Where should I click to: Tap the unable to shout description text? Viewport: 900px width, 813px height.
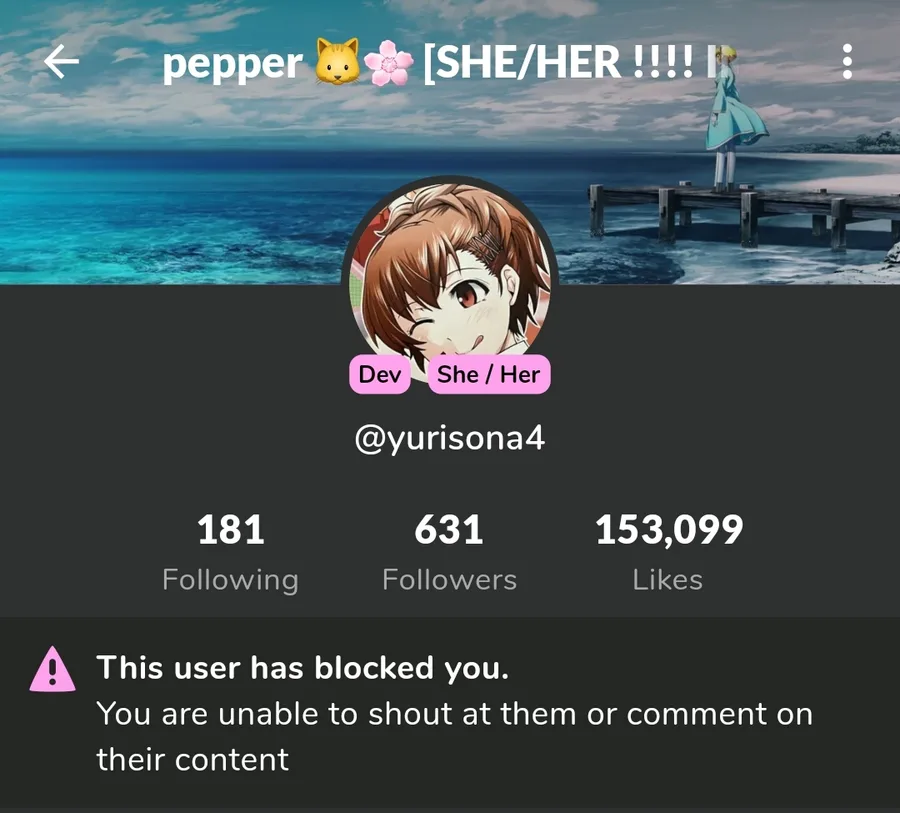[x=454, y=737]
